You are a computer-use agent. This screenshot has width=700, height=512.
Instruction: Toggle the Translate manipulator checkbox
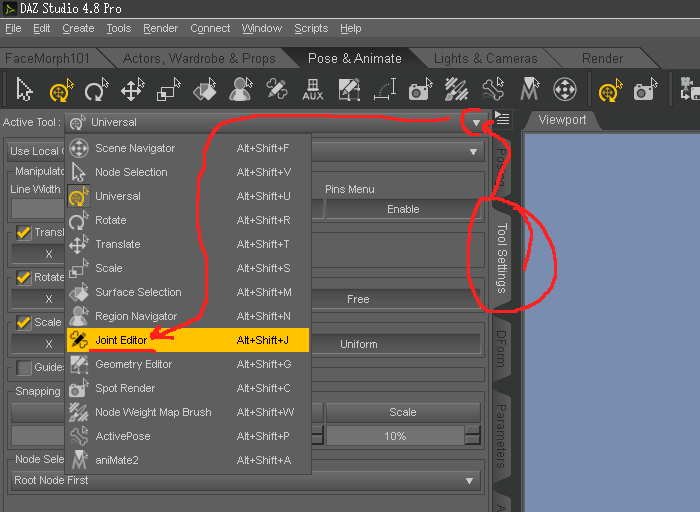point(23,233)
